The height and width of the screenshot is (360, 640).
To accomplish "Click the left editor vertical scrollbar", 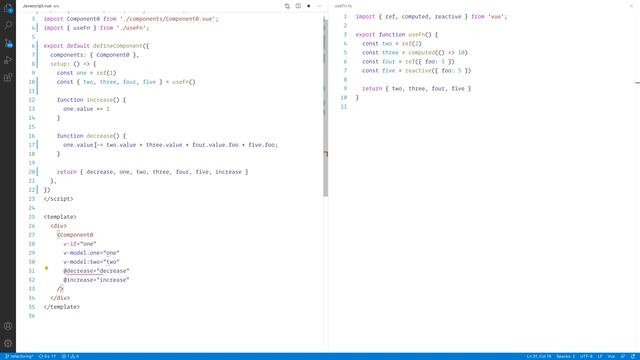I will (x=326, y=108).
